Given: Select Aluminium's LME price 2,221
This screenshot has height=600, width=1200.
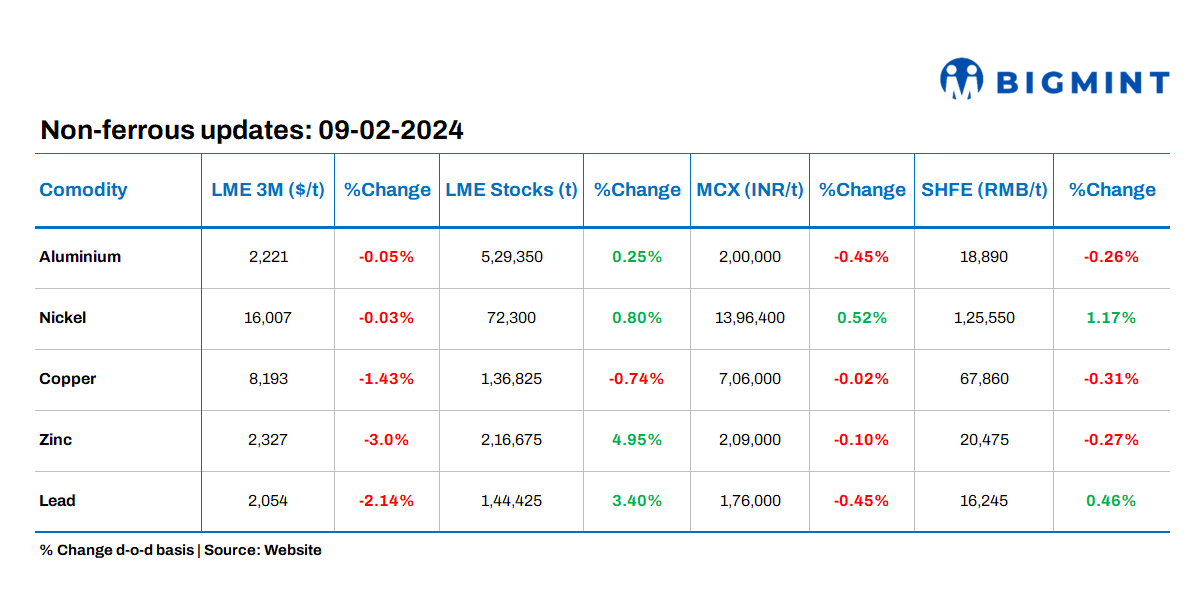Looking at the screenshot, I should pyautogui.click(x=268, y=257).
